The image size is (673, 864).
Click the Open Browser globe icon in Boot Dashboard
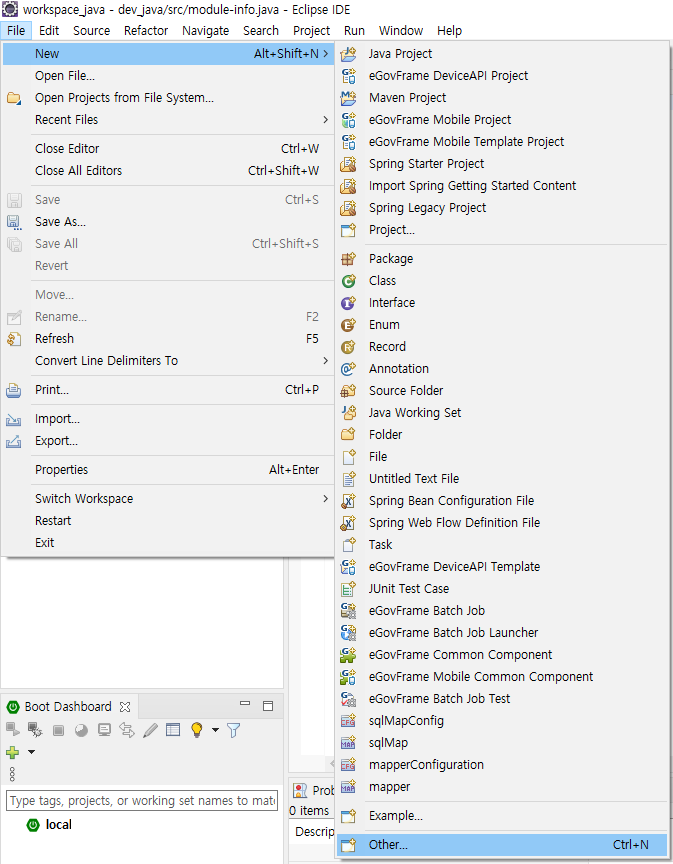click(81, 731)
